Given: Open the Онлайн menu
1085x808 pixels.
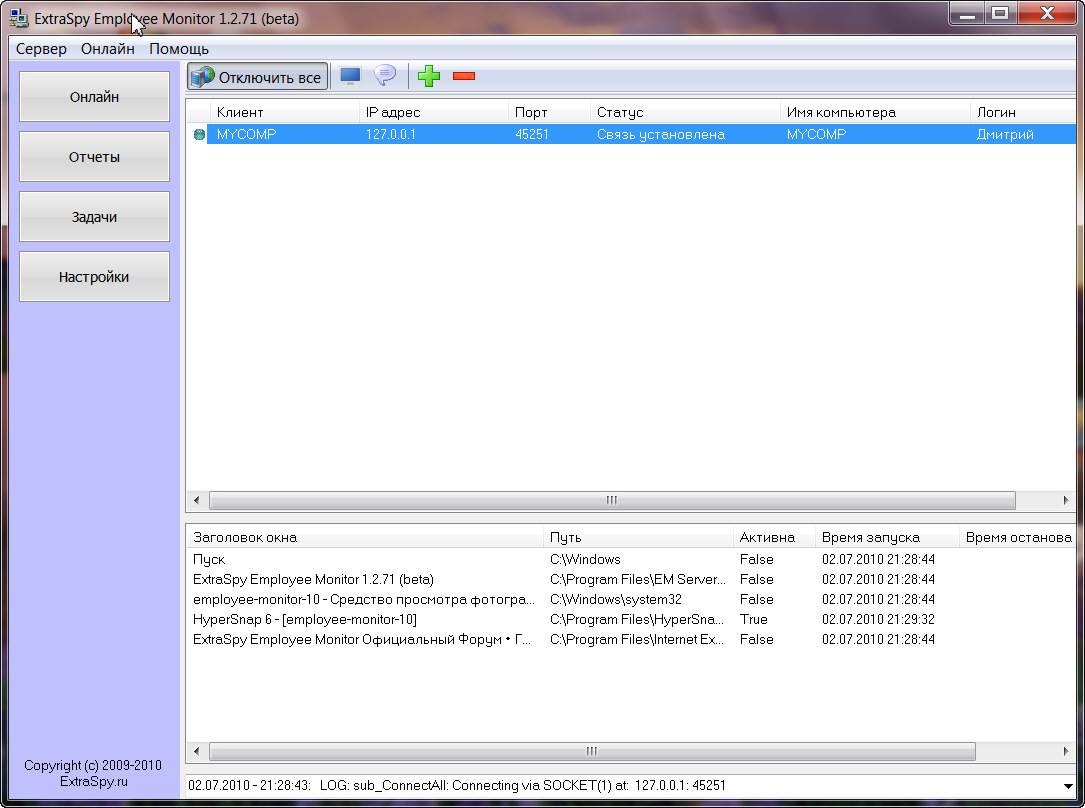Looking at the screenshot, I should (x=108, y=49).
